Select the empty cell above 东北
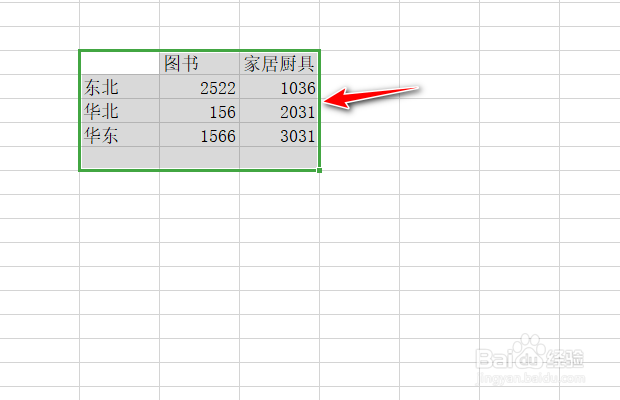Screen dimensions: 620x400 [x=119, y=63]
